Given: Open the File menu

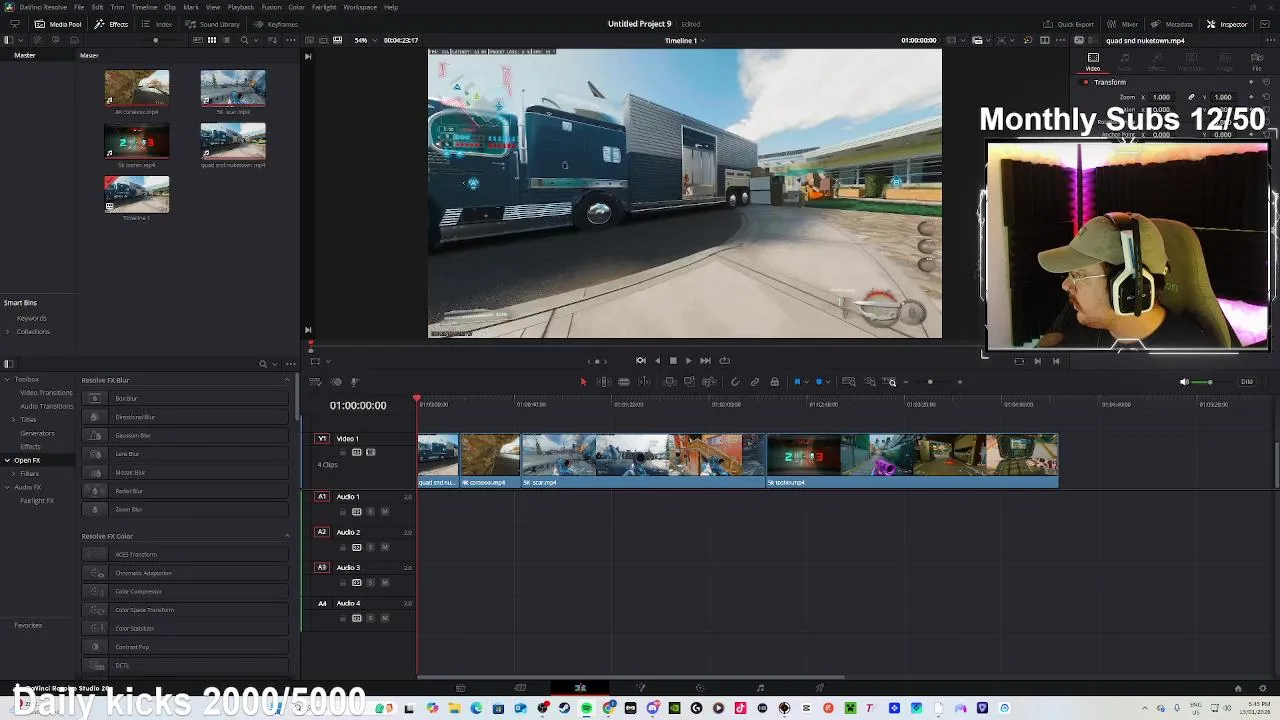Looking at the screenshot, I should 79,7.
